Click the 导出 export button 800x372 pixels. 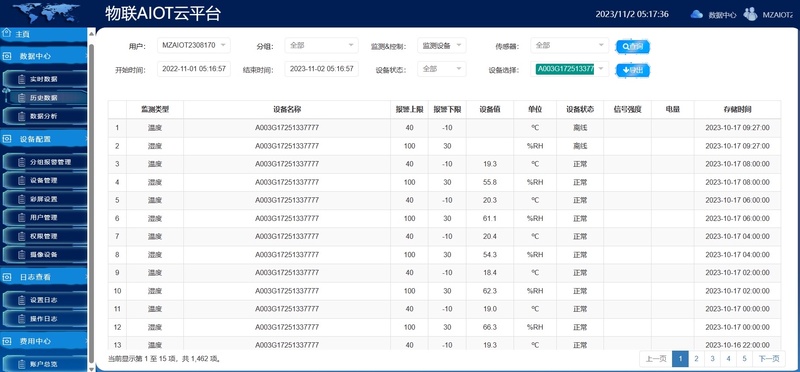click(x=633, y=70)
